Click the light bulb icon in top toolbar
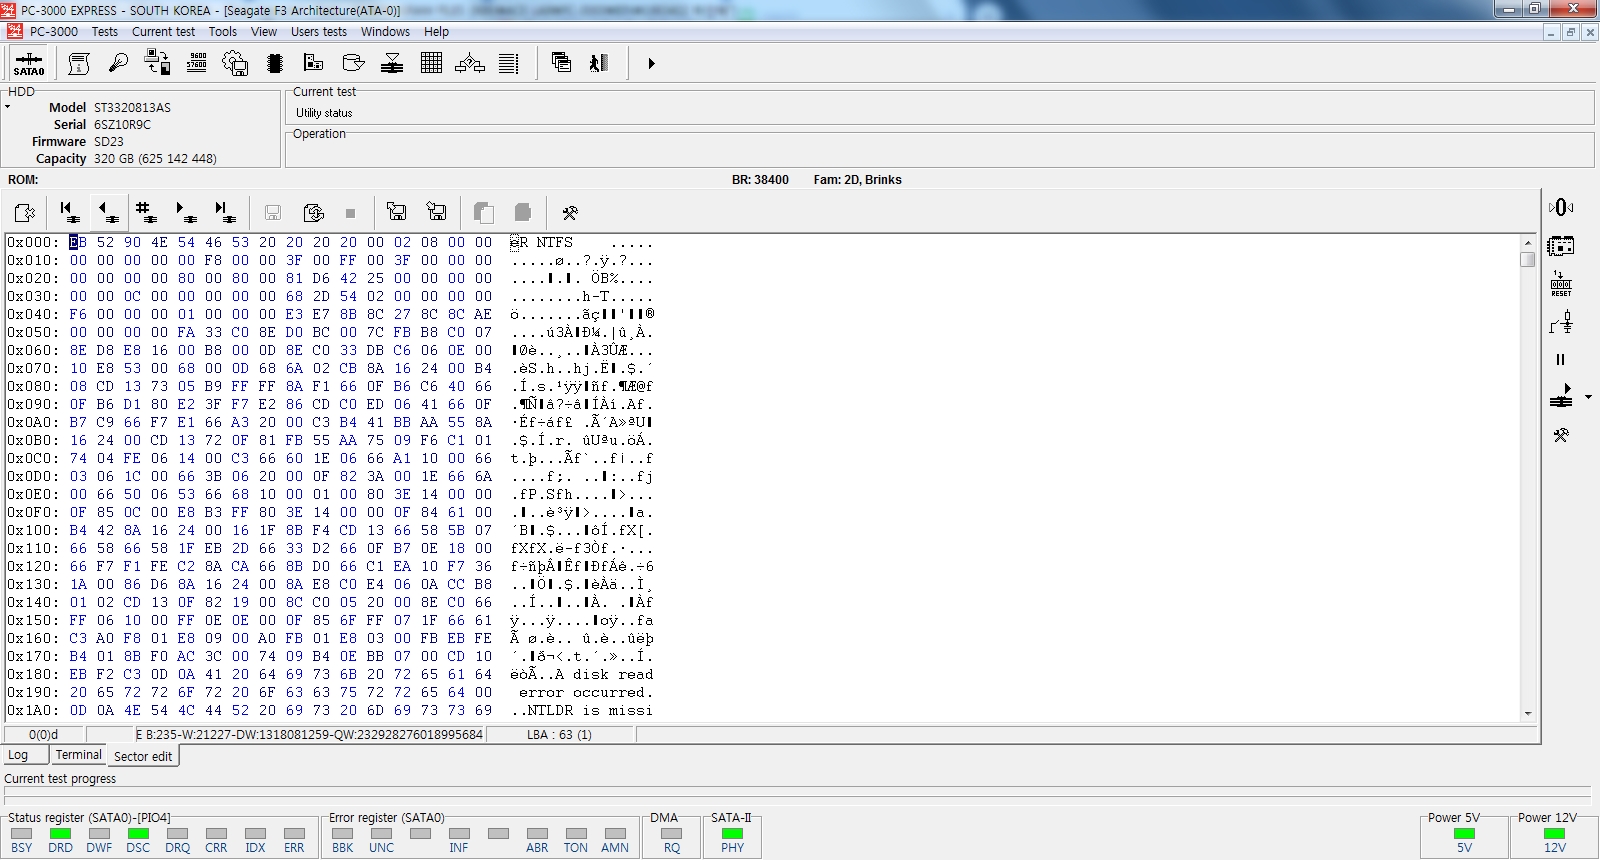Viewport: 1600px width, 860px height. 118,63
